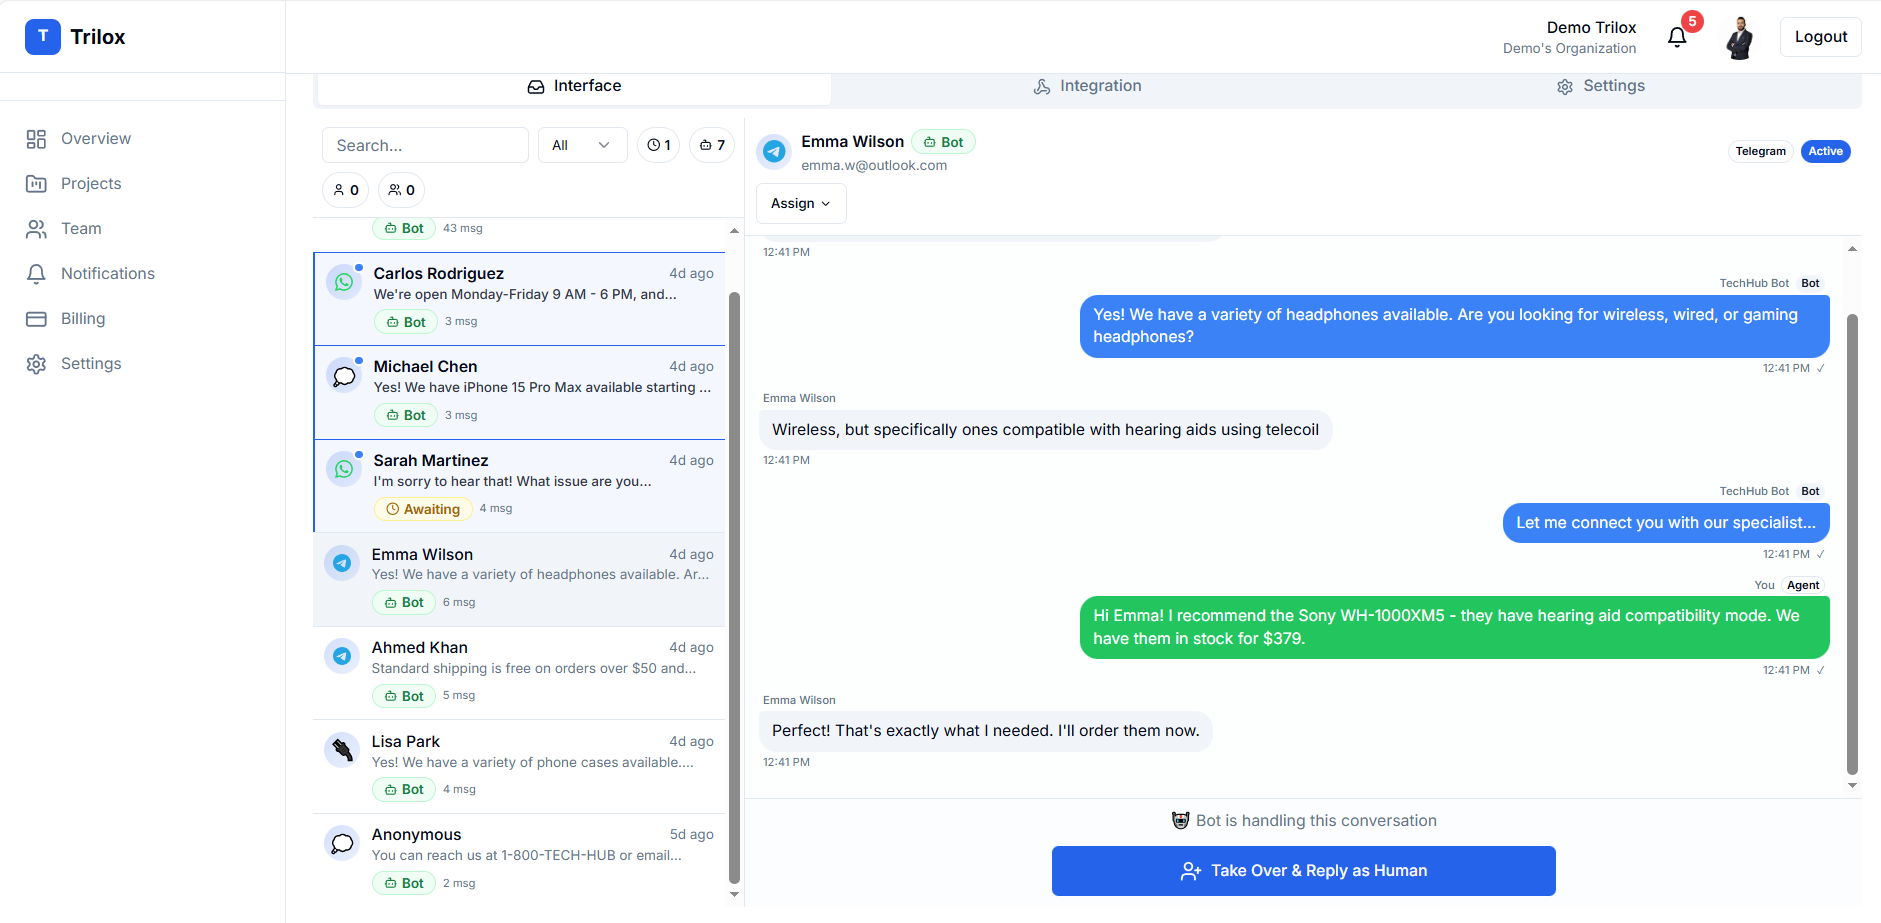Click the Telegram icon for Ahmed Khan
The image size is (1881, 923).
pos(342,656)
